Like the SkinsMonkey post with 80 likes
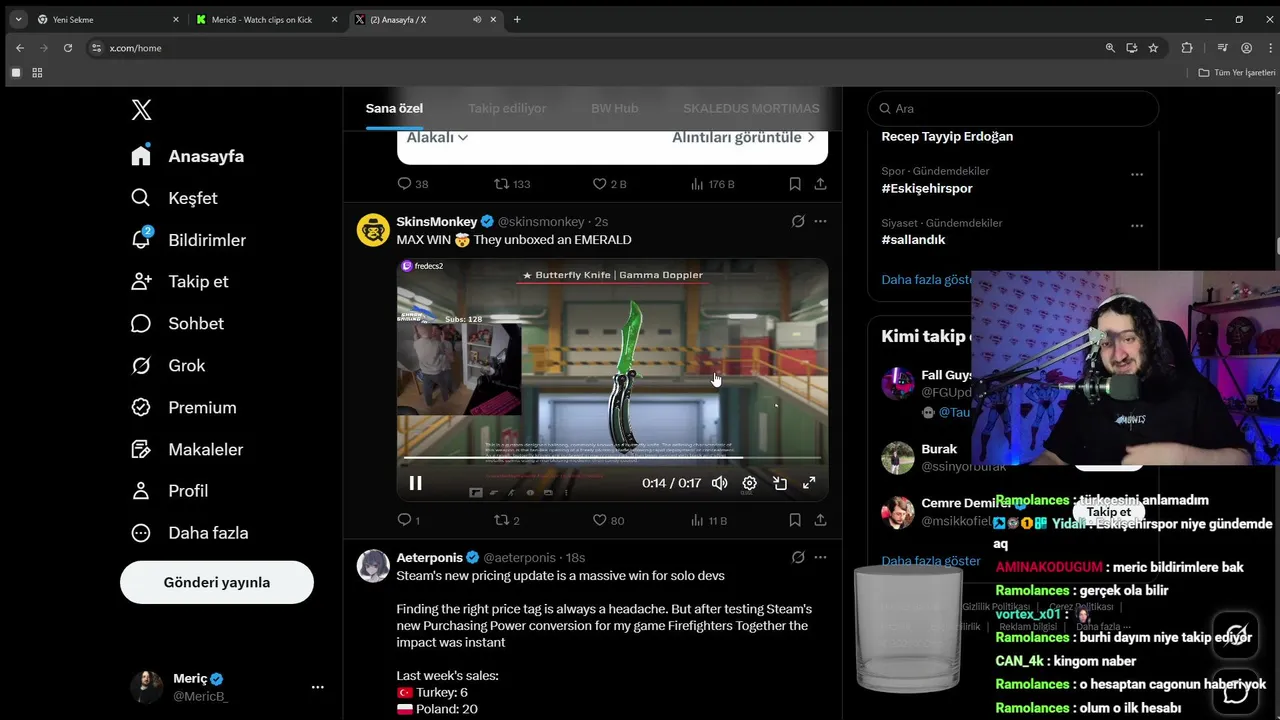 click(x=608, y=520)
